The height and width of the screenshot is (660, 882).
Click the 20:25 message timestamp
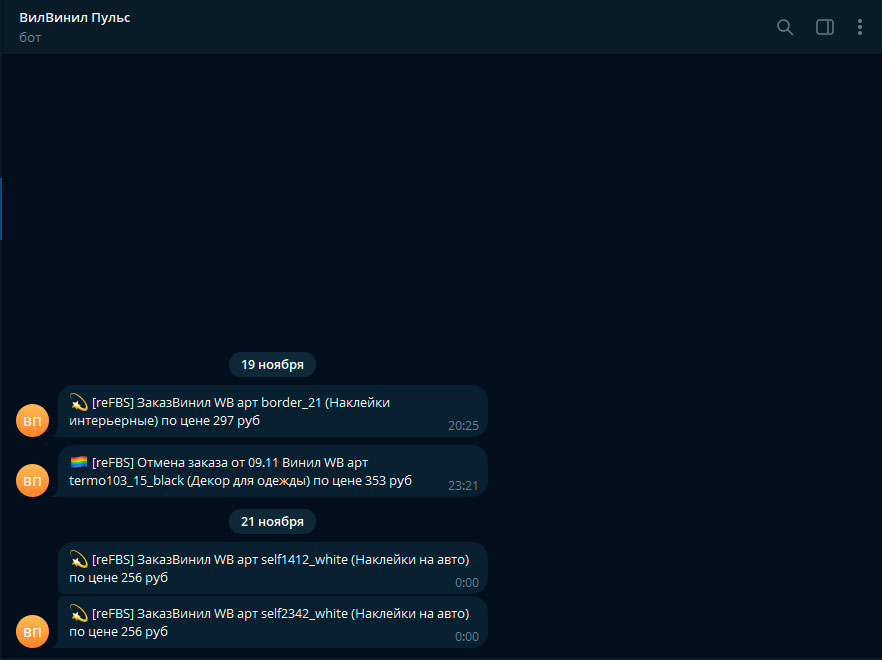pyautogui.click(x=463, y=425)
